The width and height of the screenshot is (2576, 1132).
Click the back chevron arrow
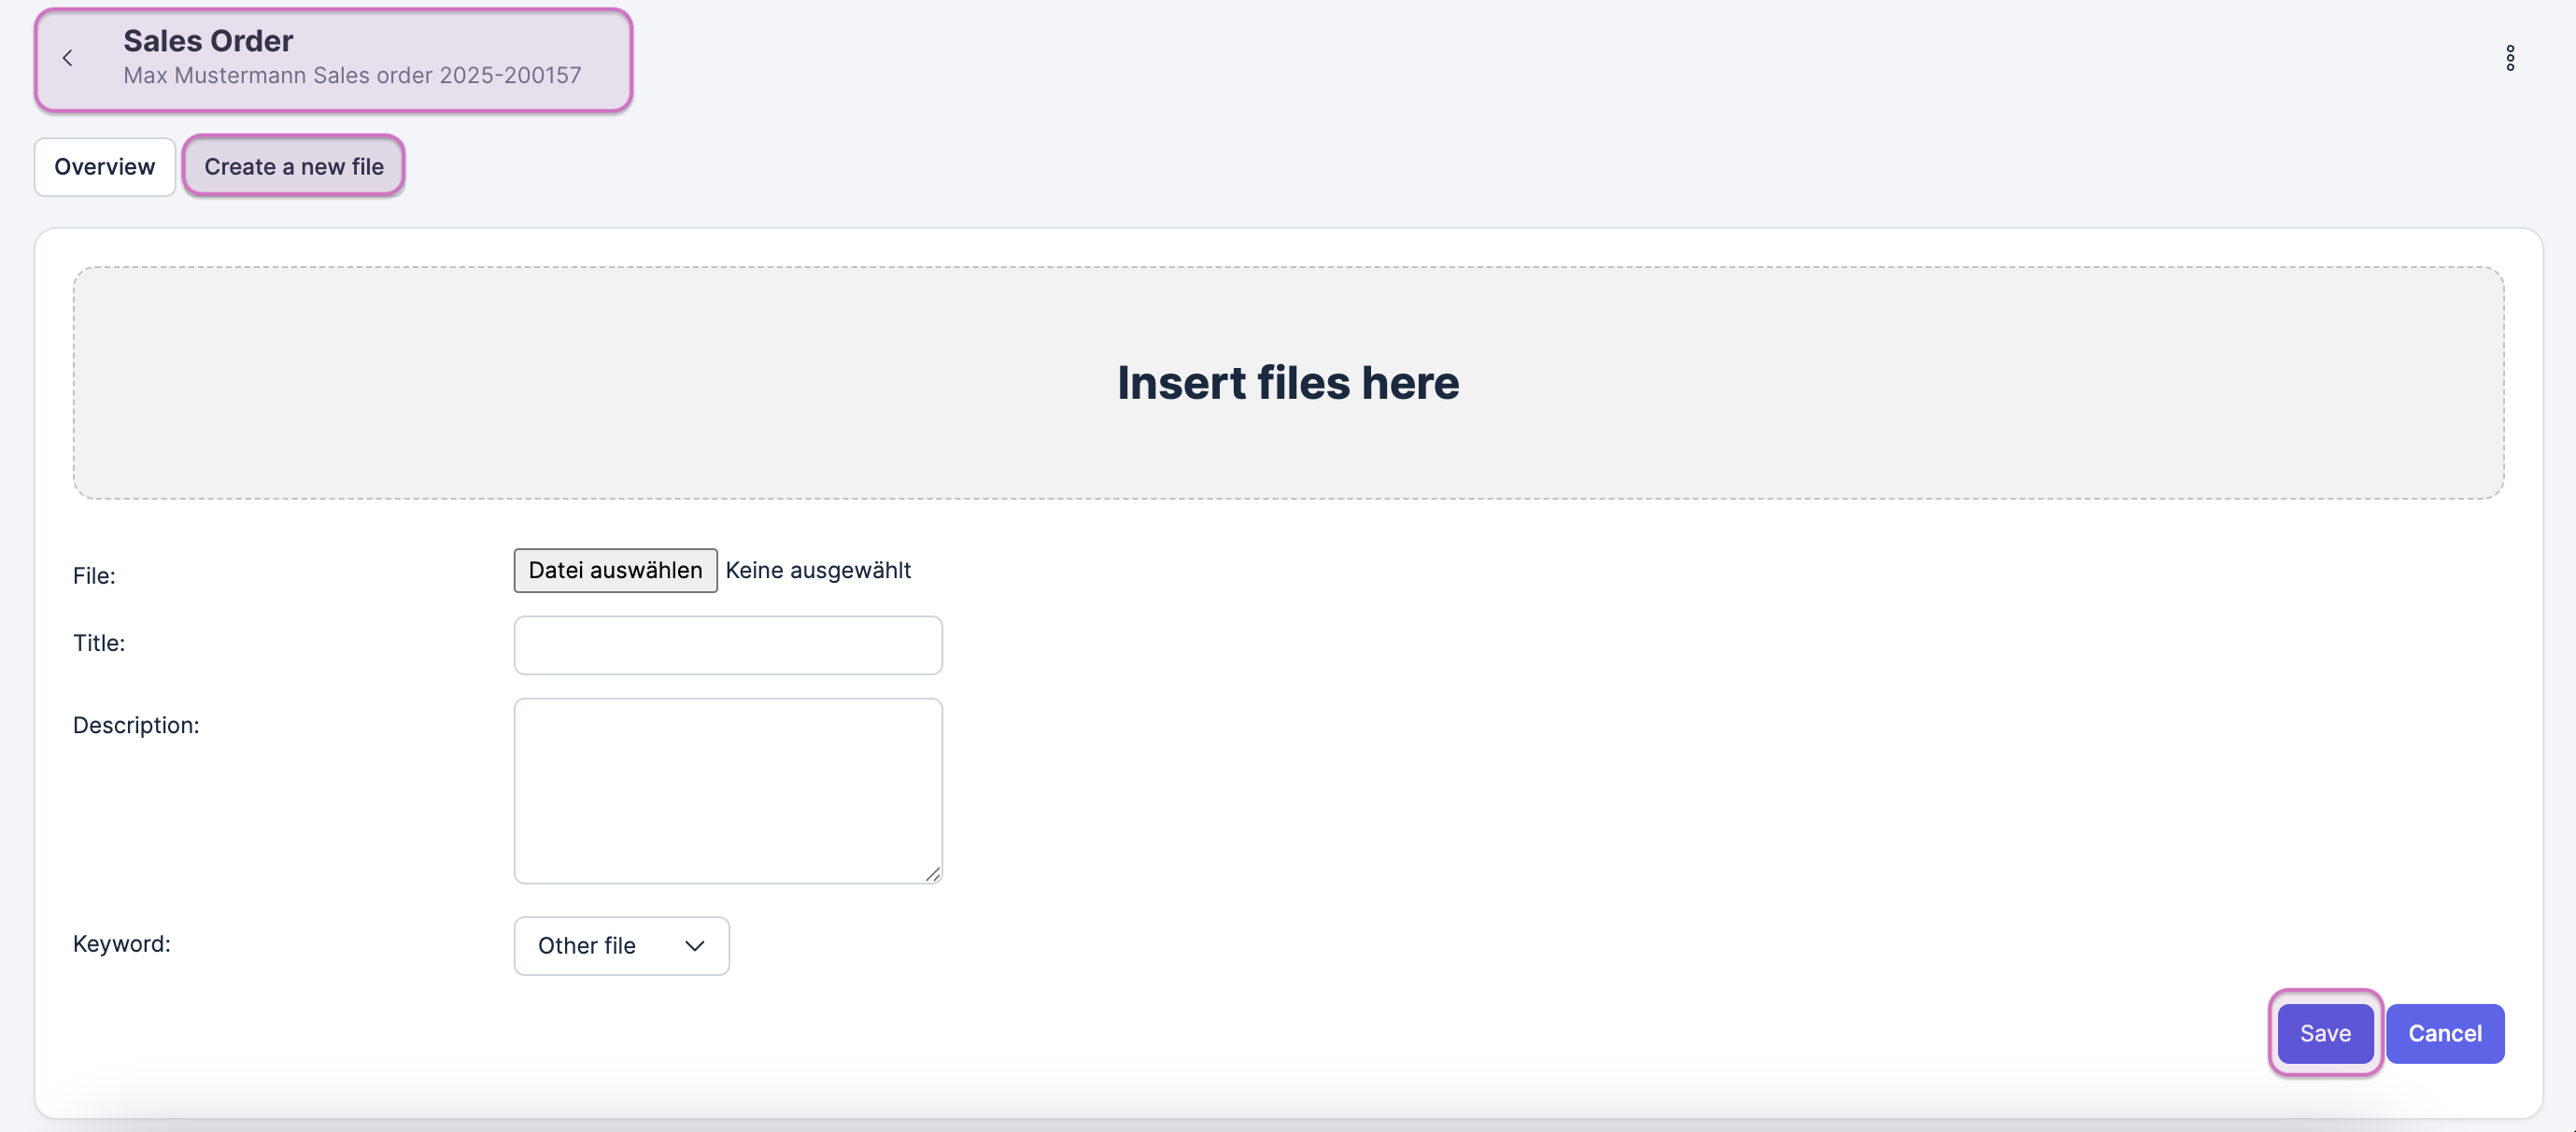coord(67,58)
